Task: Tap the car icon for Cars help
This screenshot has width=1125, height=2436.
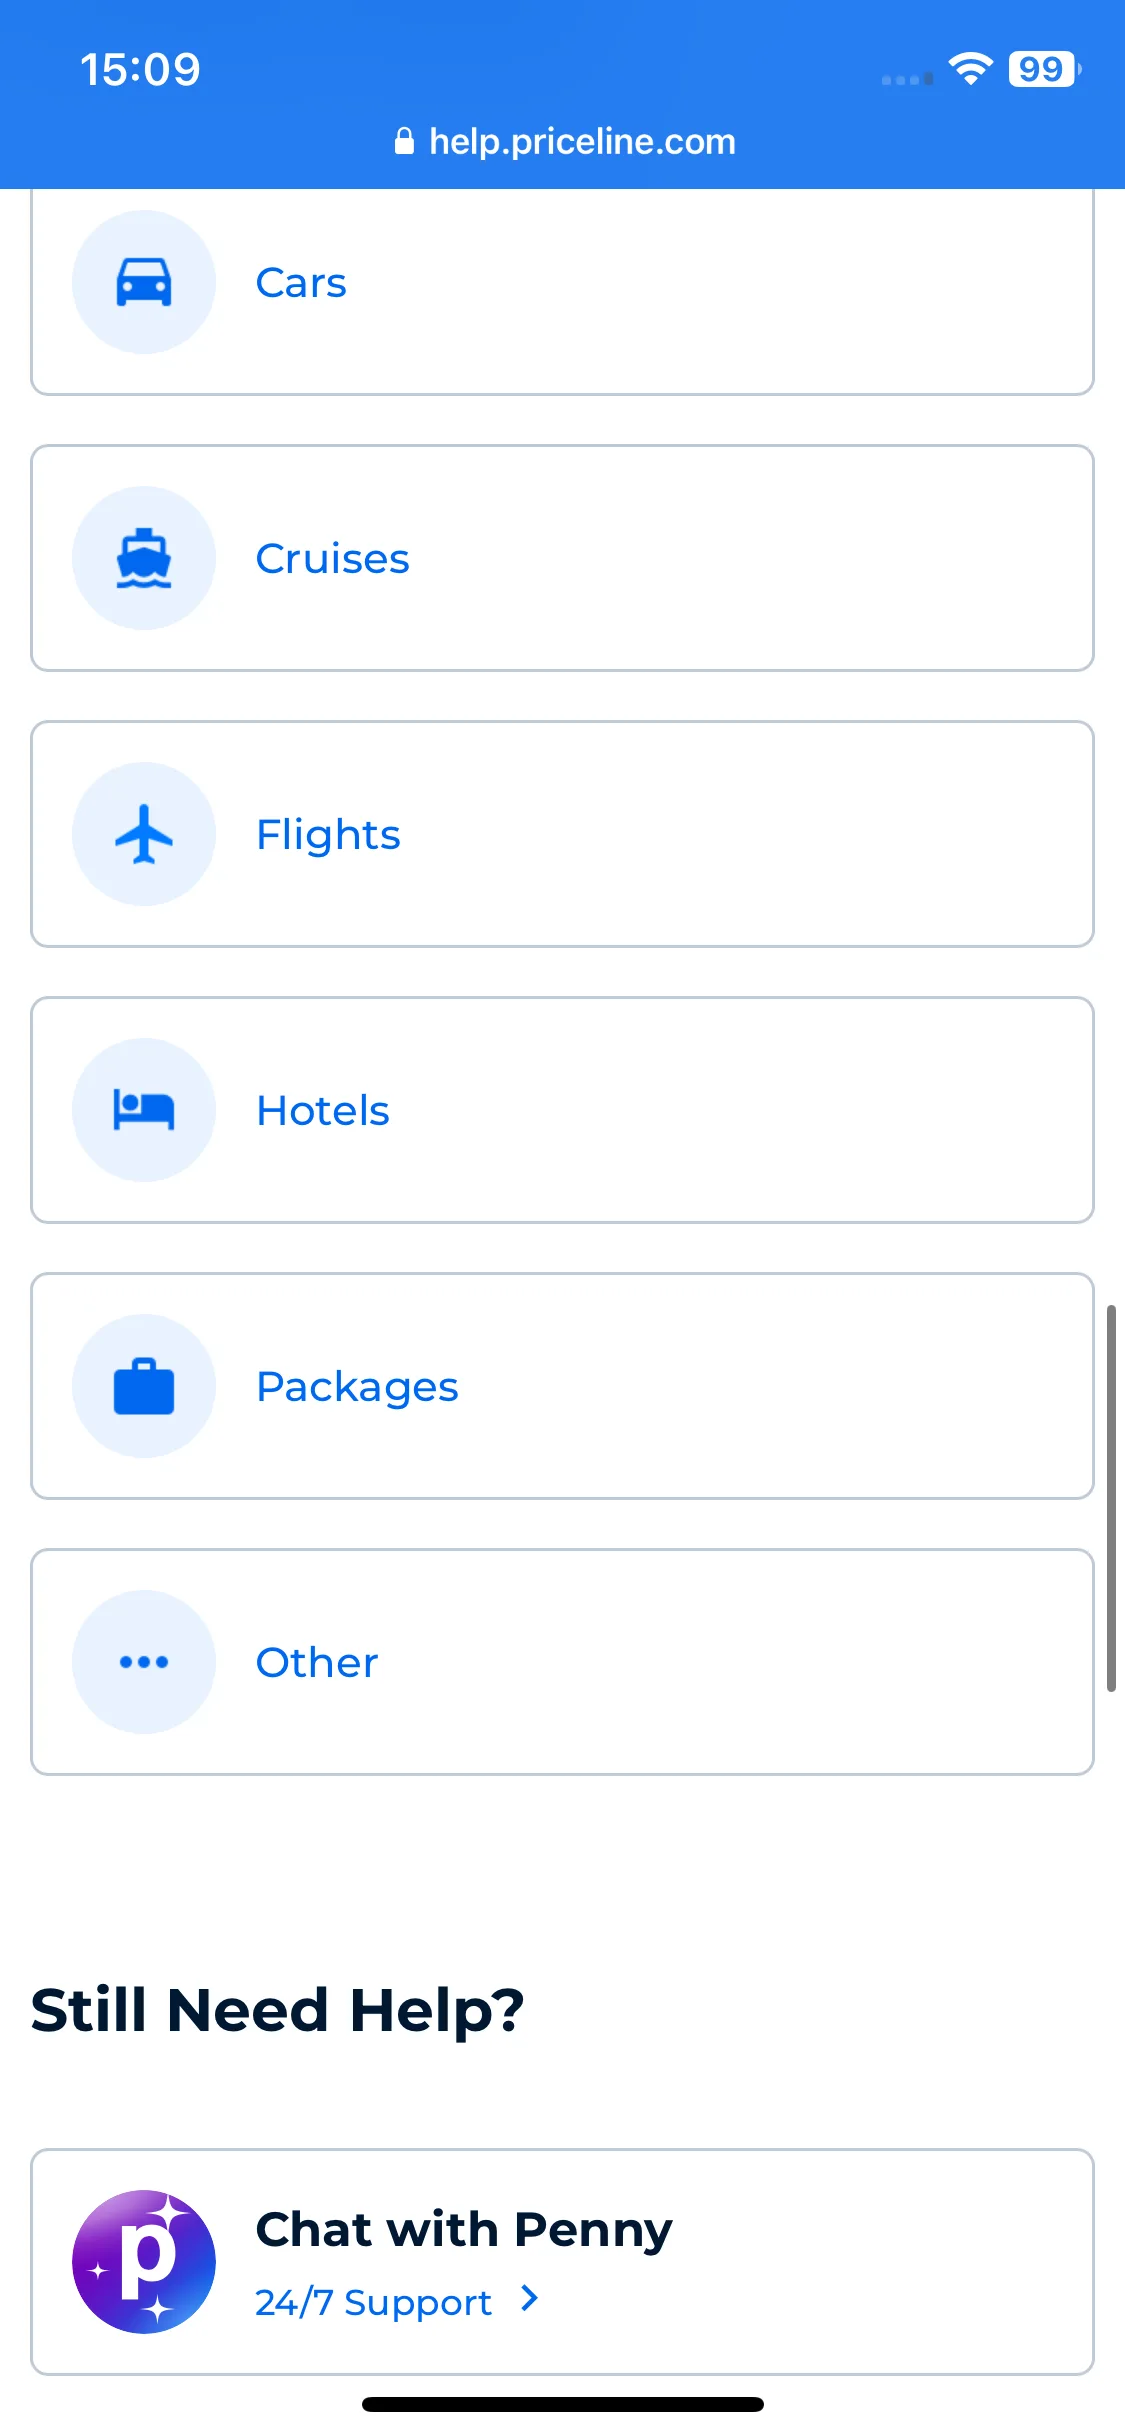Action: 144,282
